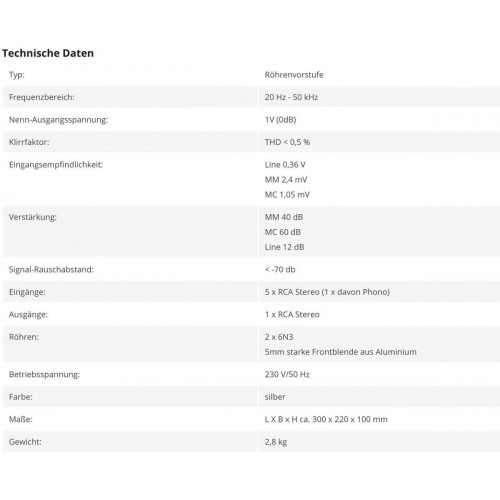Click the Röhrenvorstufe value
500x500 pixels.
[294, 75]
